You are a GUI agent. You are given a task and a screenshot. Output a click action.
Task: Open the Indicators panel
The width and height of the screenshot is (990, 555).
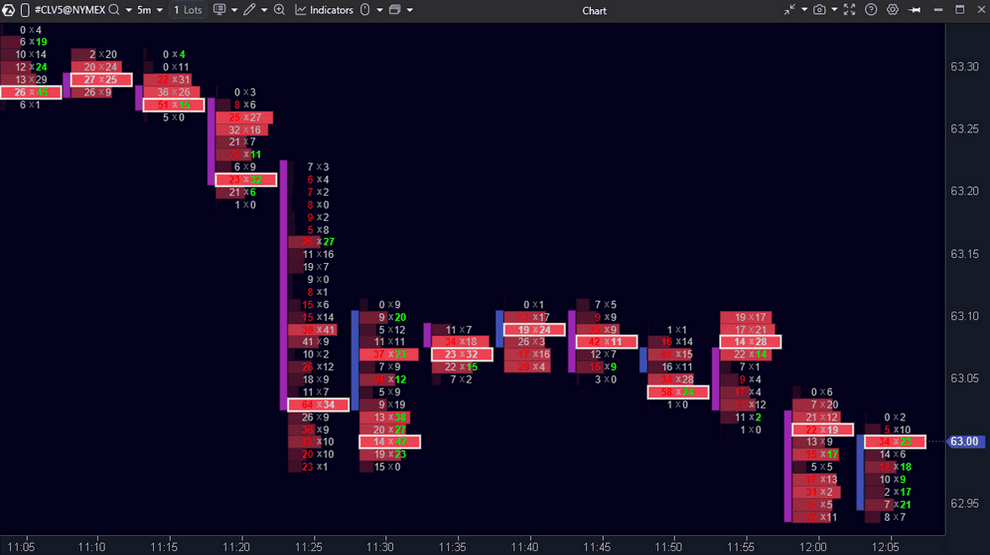coord(323,10)
